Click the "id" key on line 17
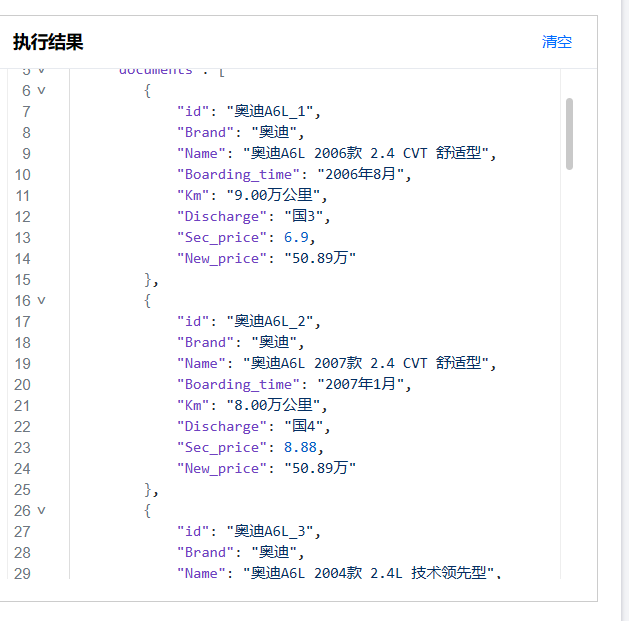This screenshot has height=621, width=629. click(x=193, y=321)
